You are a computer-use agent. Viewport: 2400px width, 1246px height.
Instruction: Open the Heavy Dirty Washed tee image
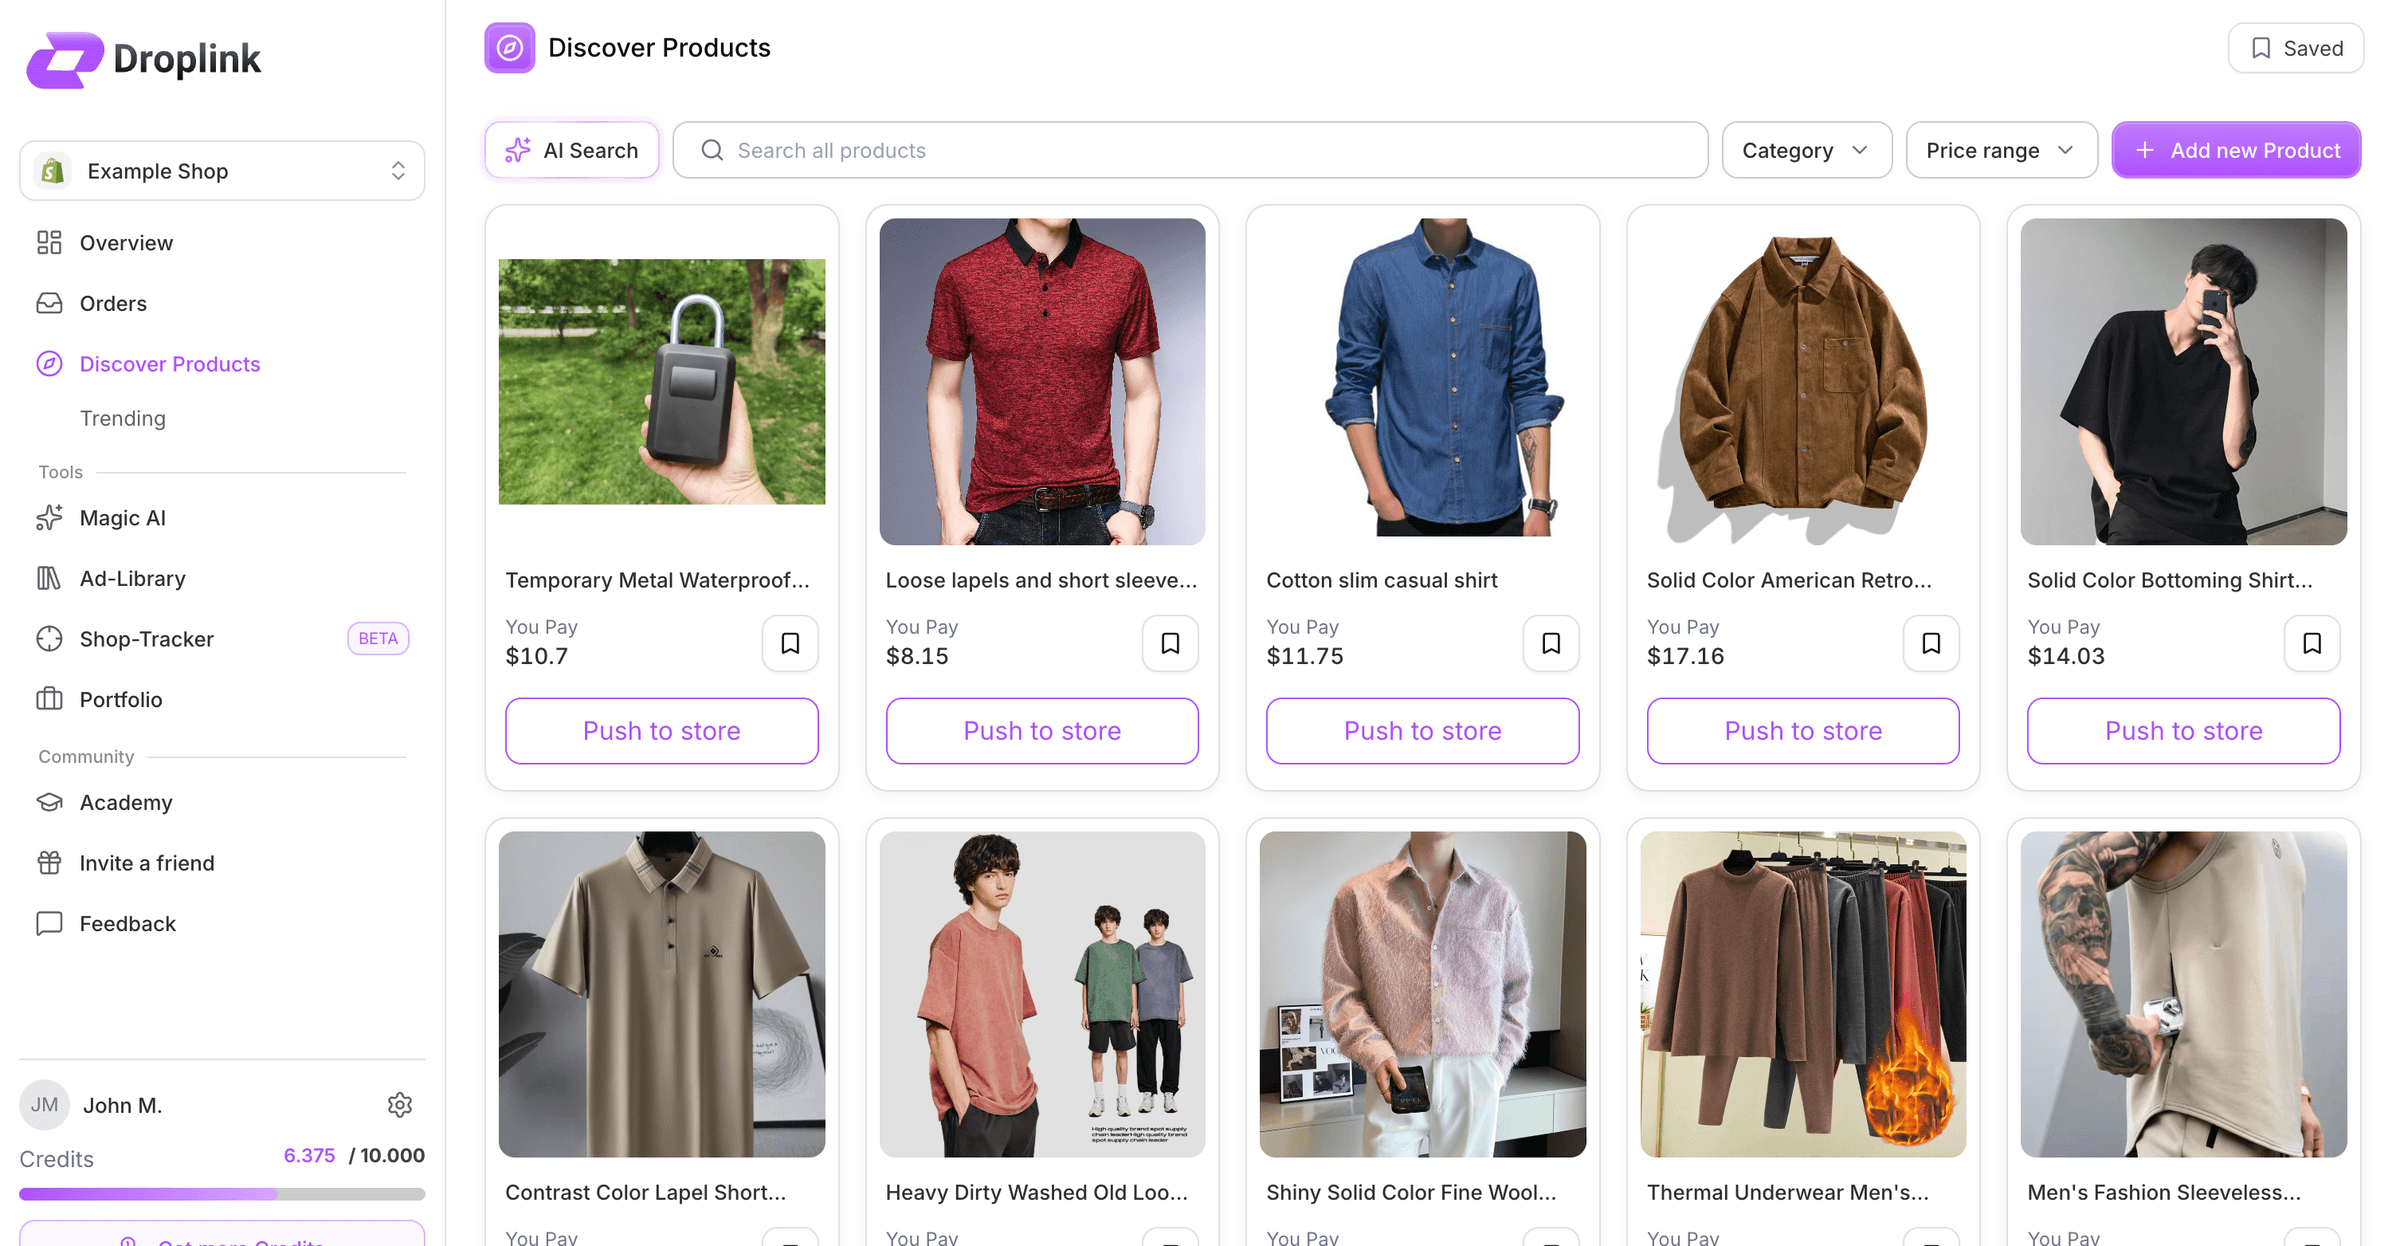tap(1042, 995)
